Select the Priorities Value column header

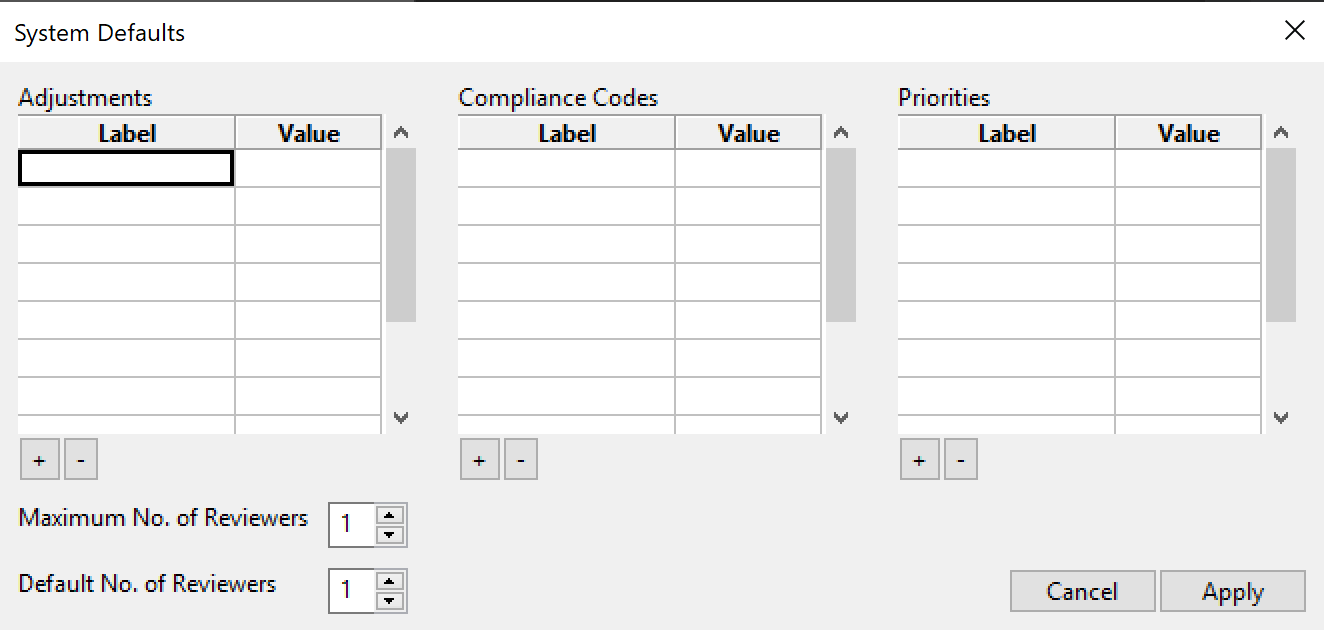(1188, 133)
